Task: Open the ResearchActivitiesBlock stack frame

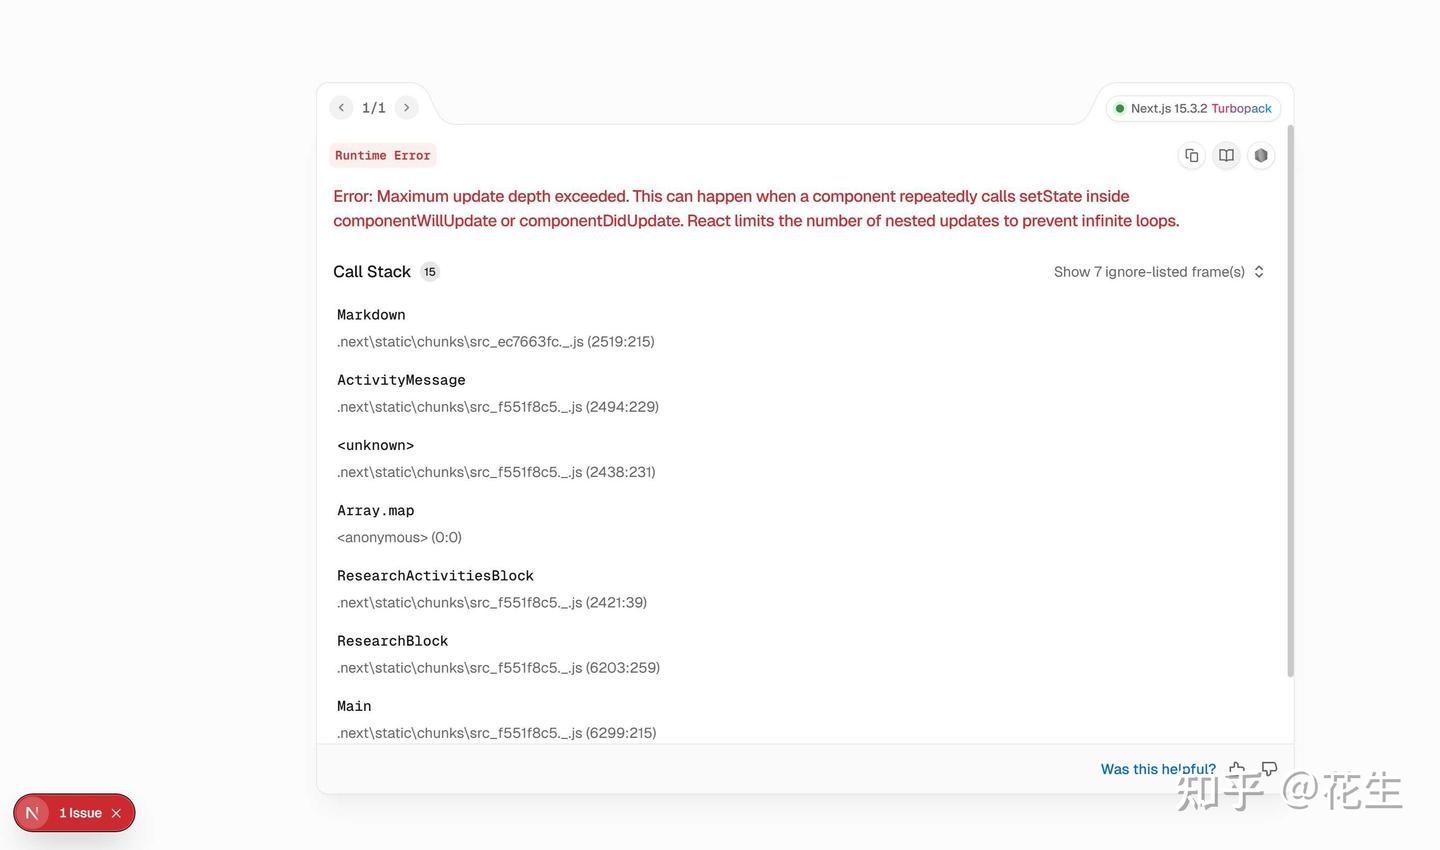Action: pyautogui.click(x=435, y=576)
